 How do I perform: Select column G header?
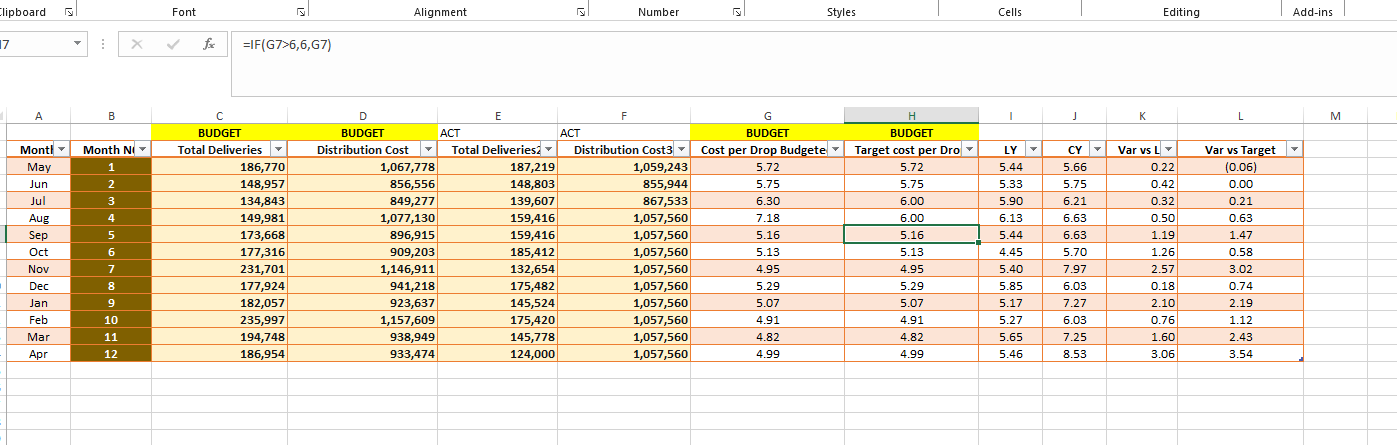tap(767, 116)
